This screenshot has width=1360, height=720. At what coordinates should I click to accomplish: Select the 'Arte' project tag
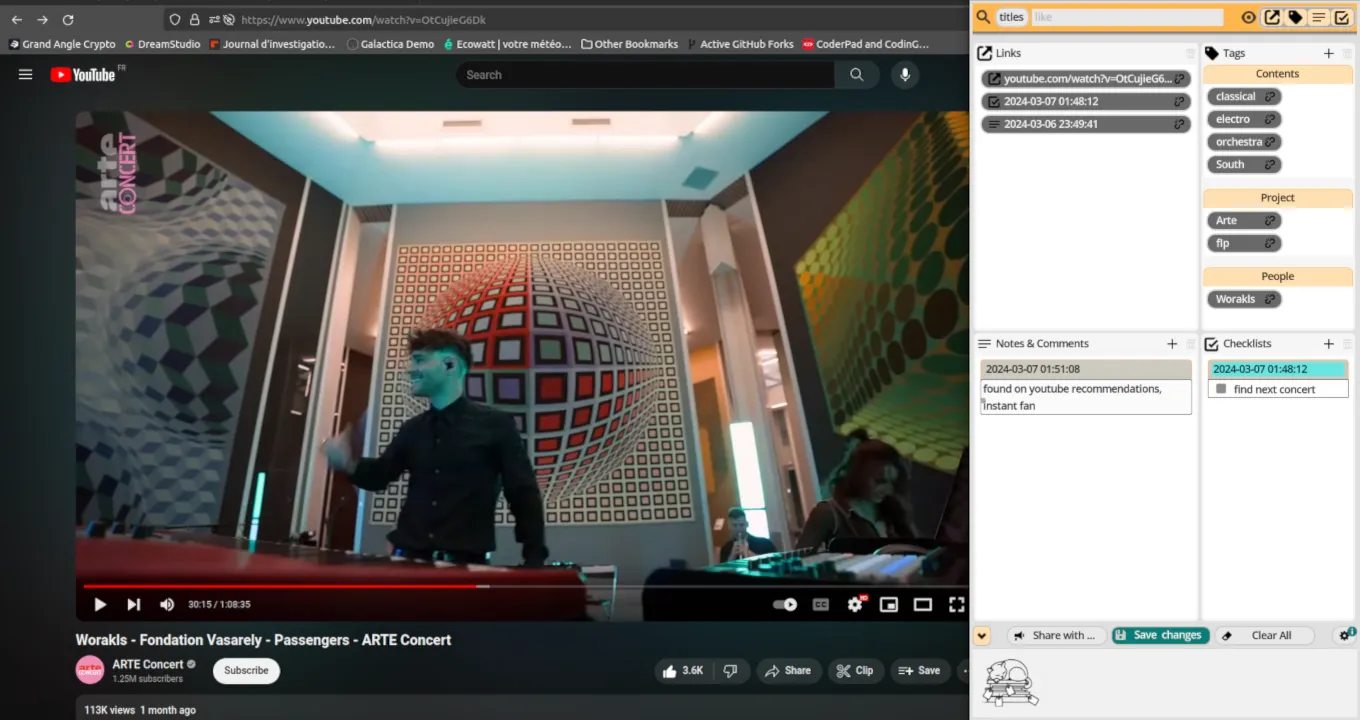point(1227,220)
